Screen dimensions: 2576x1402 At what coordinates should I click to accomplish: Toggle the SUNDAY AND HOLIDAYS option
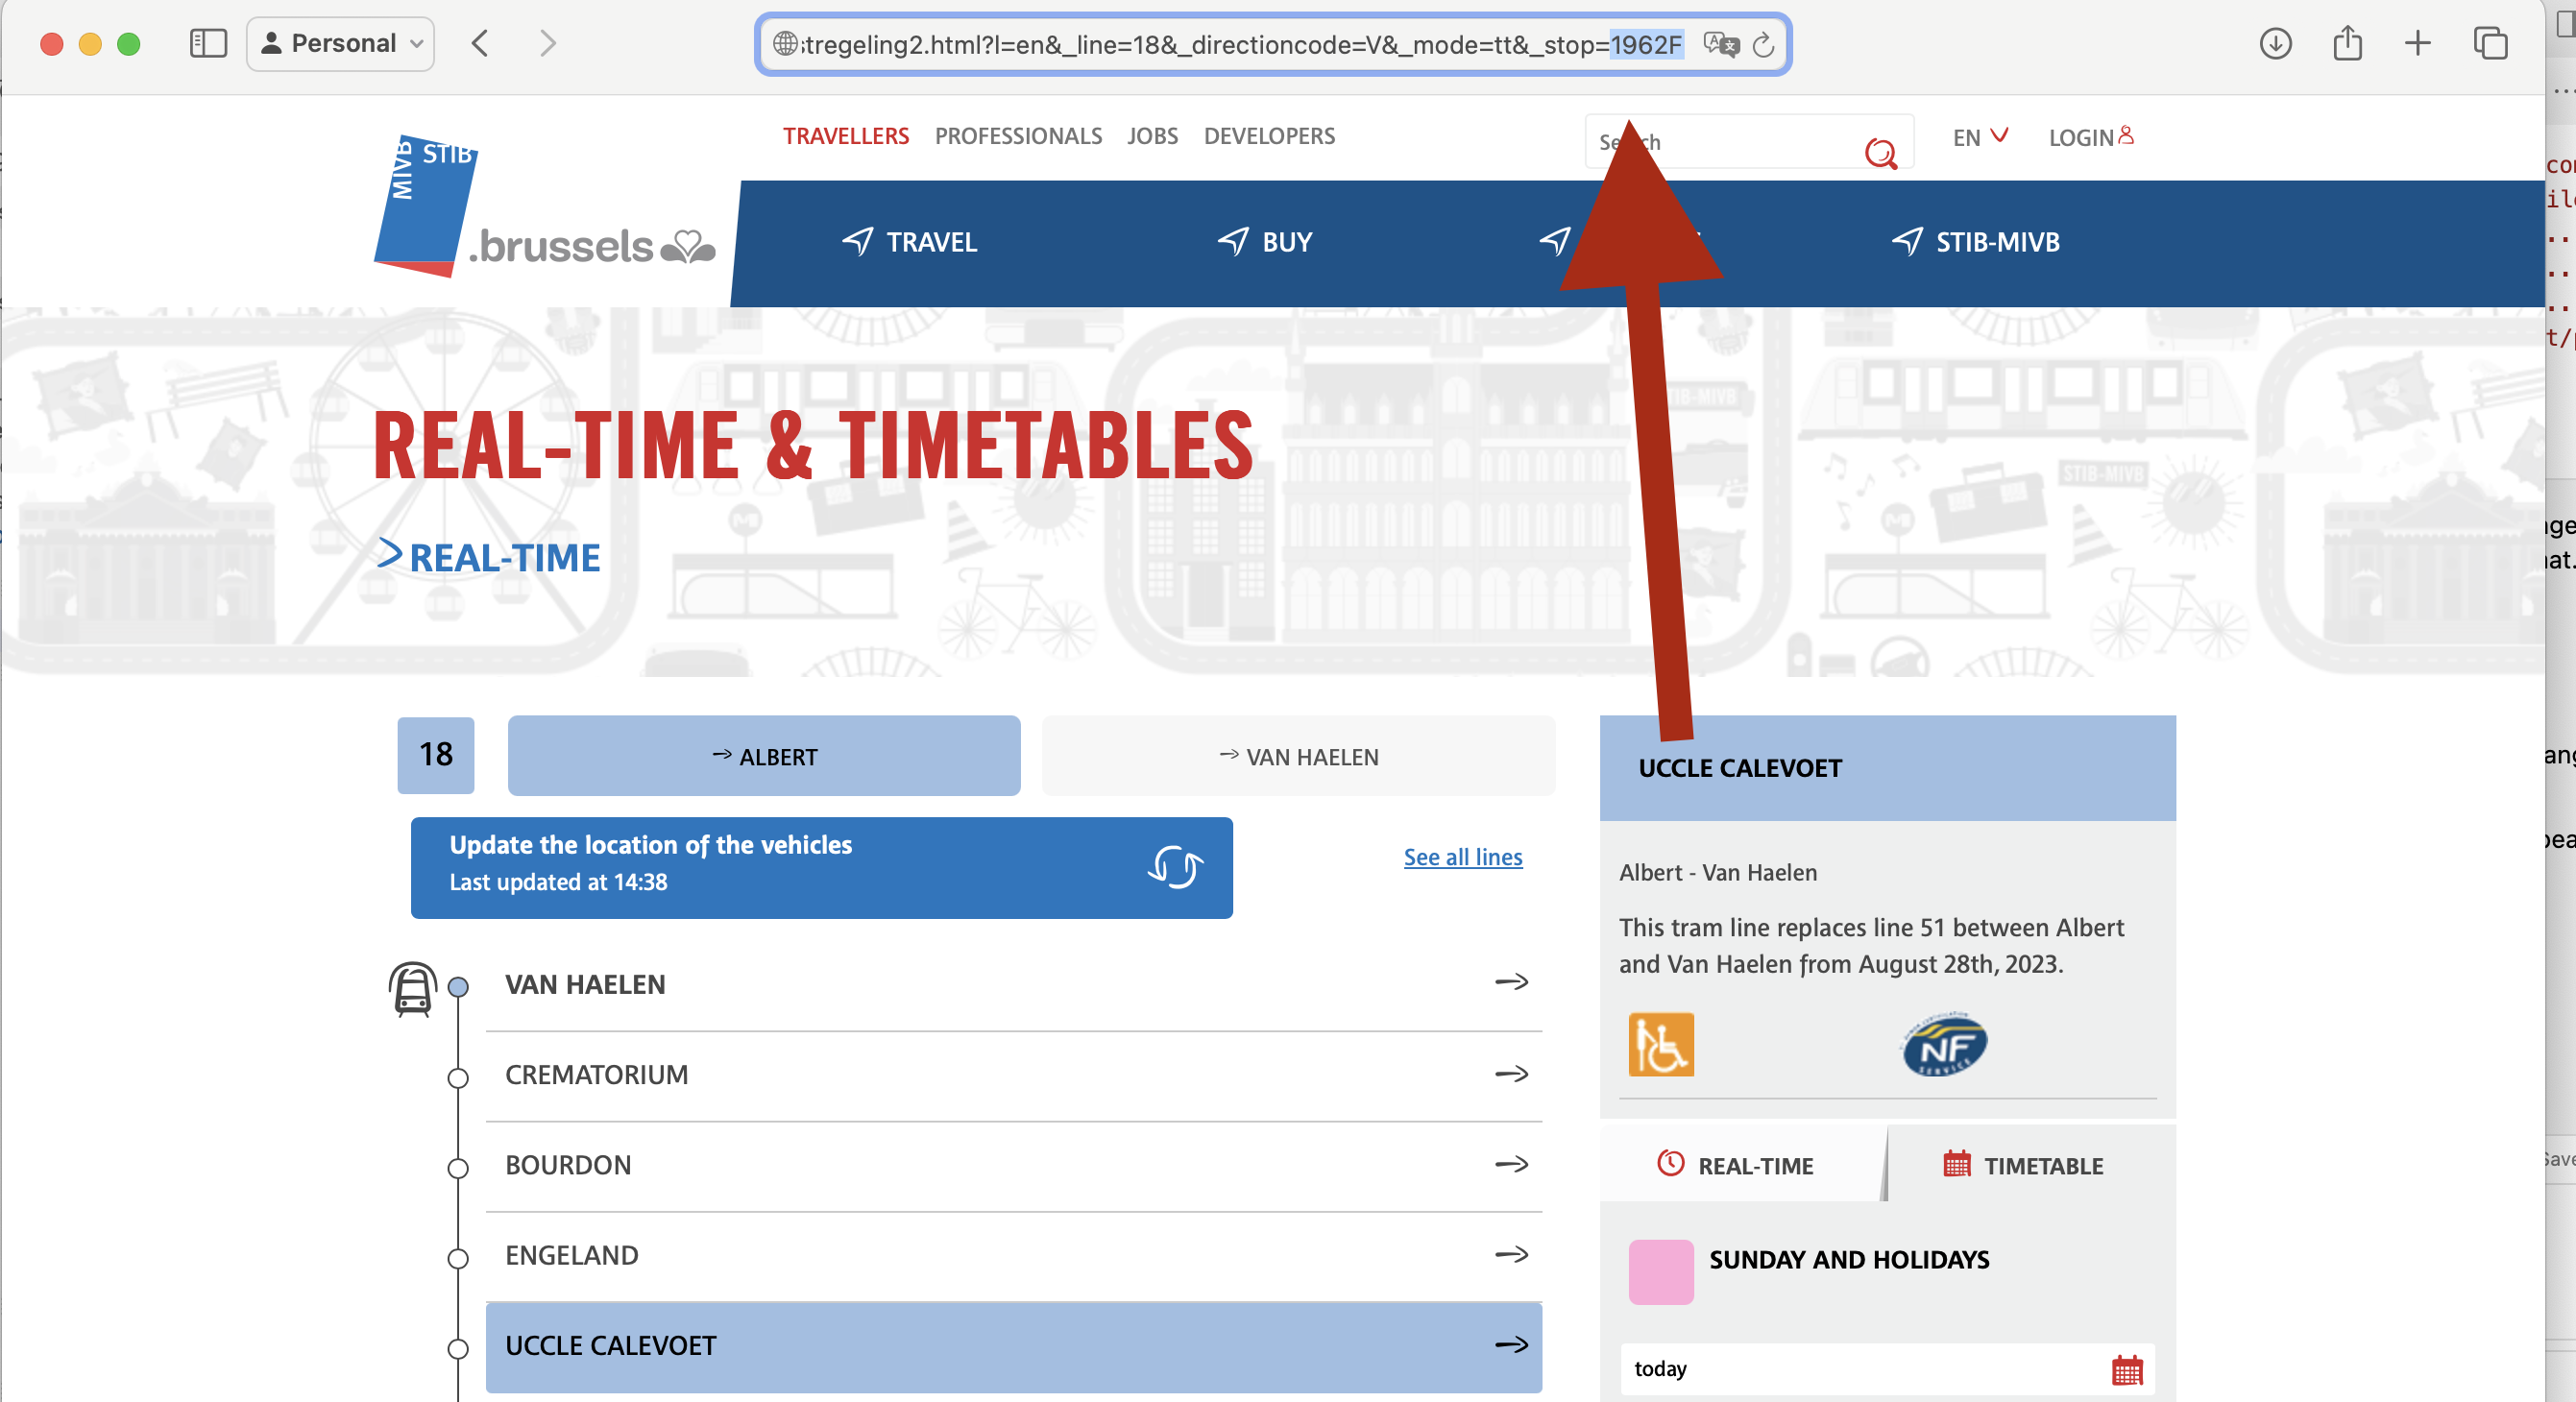1661,1261
